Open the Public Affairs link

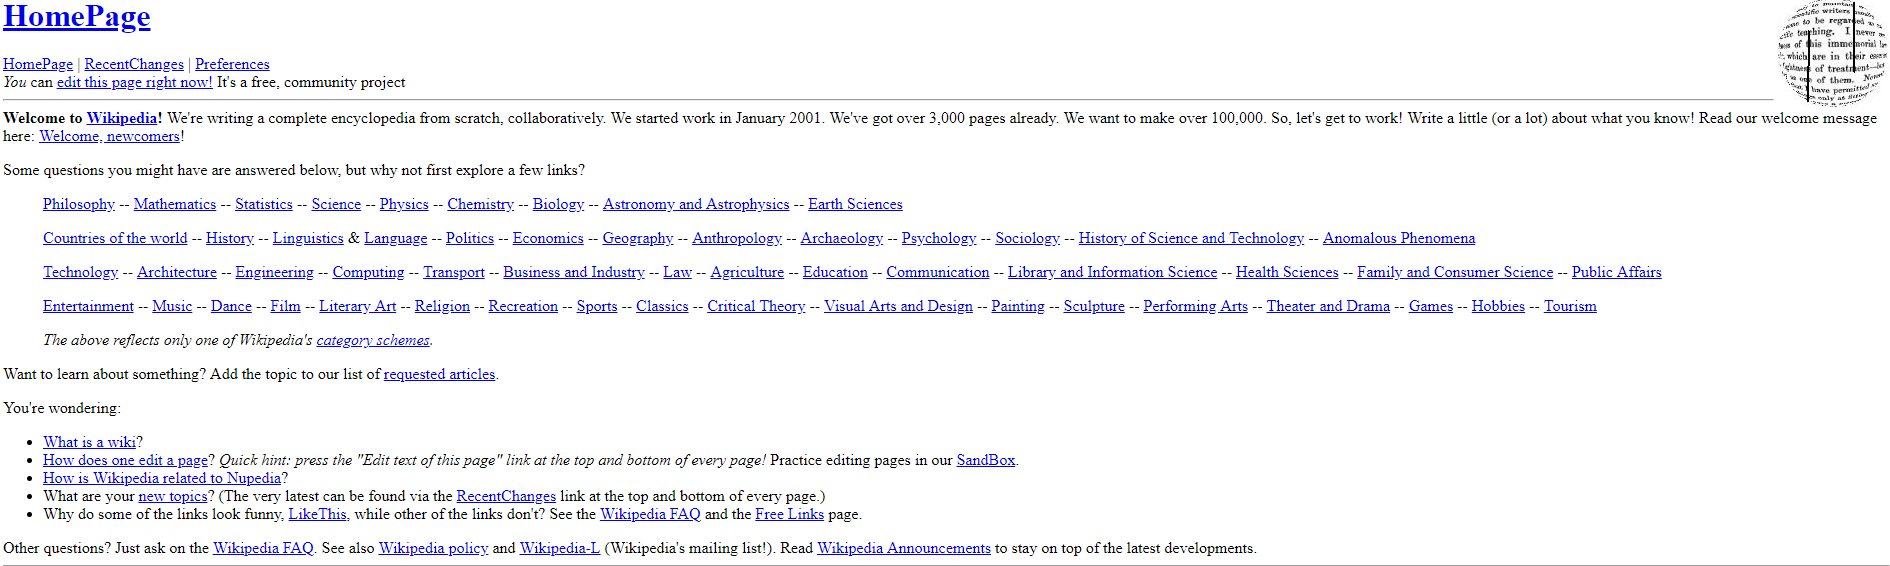tap(1617, 272)
